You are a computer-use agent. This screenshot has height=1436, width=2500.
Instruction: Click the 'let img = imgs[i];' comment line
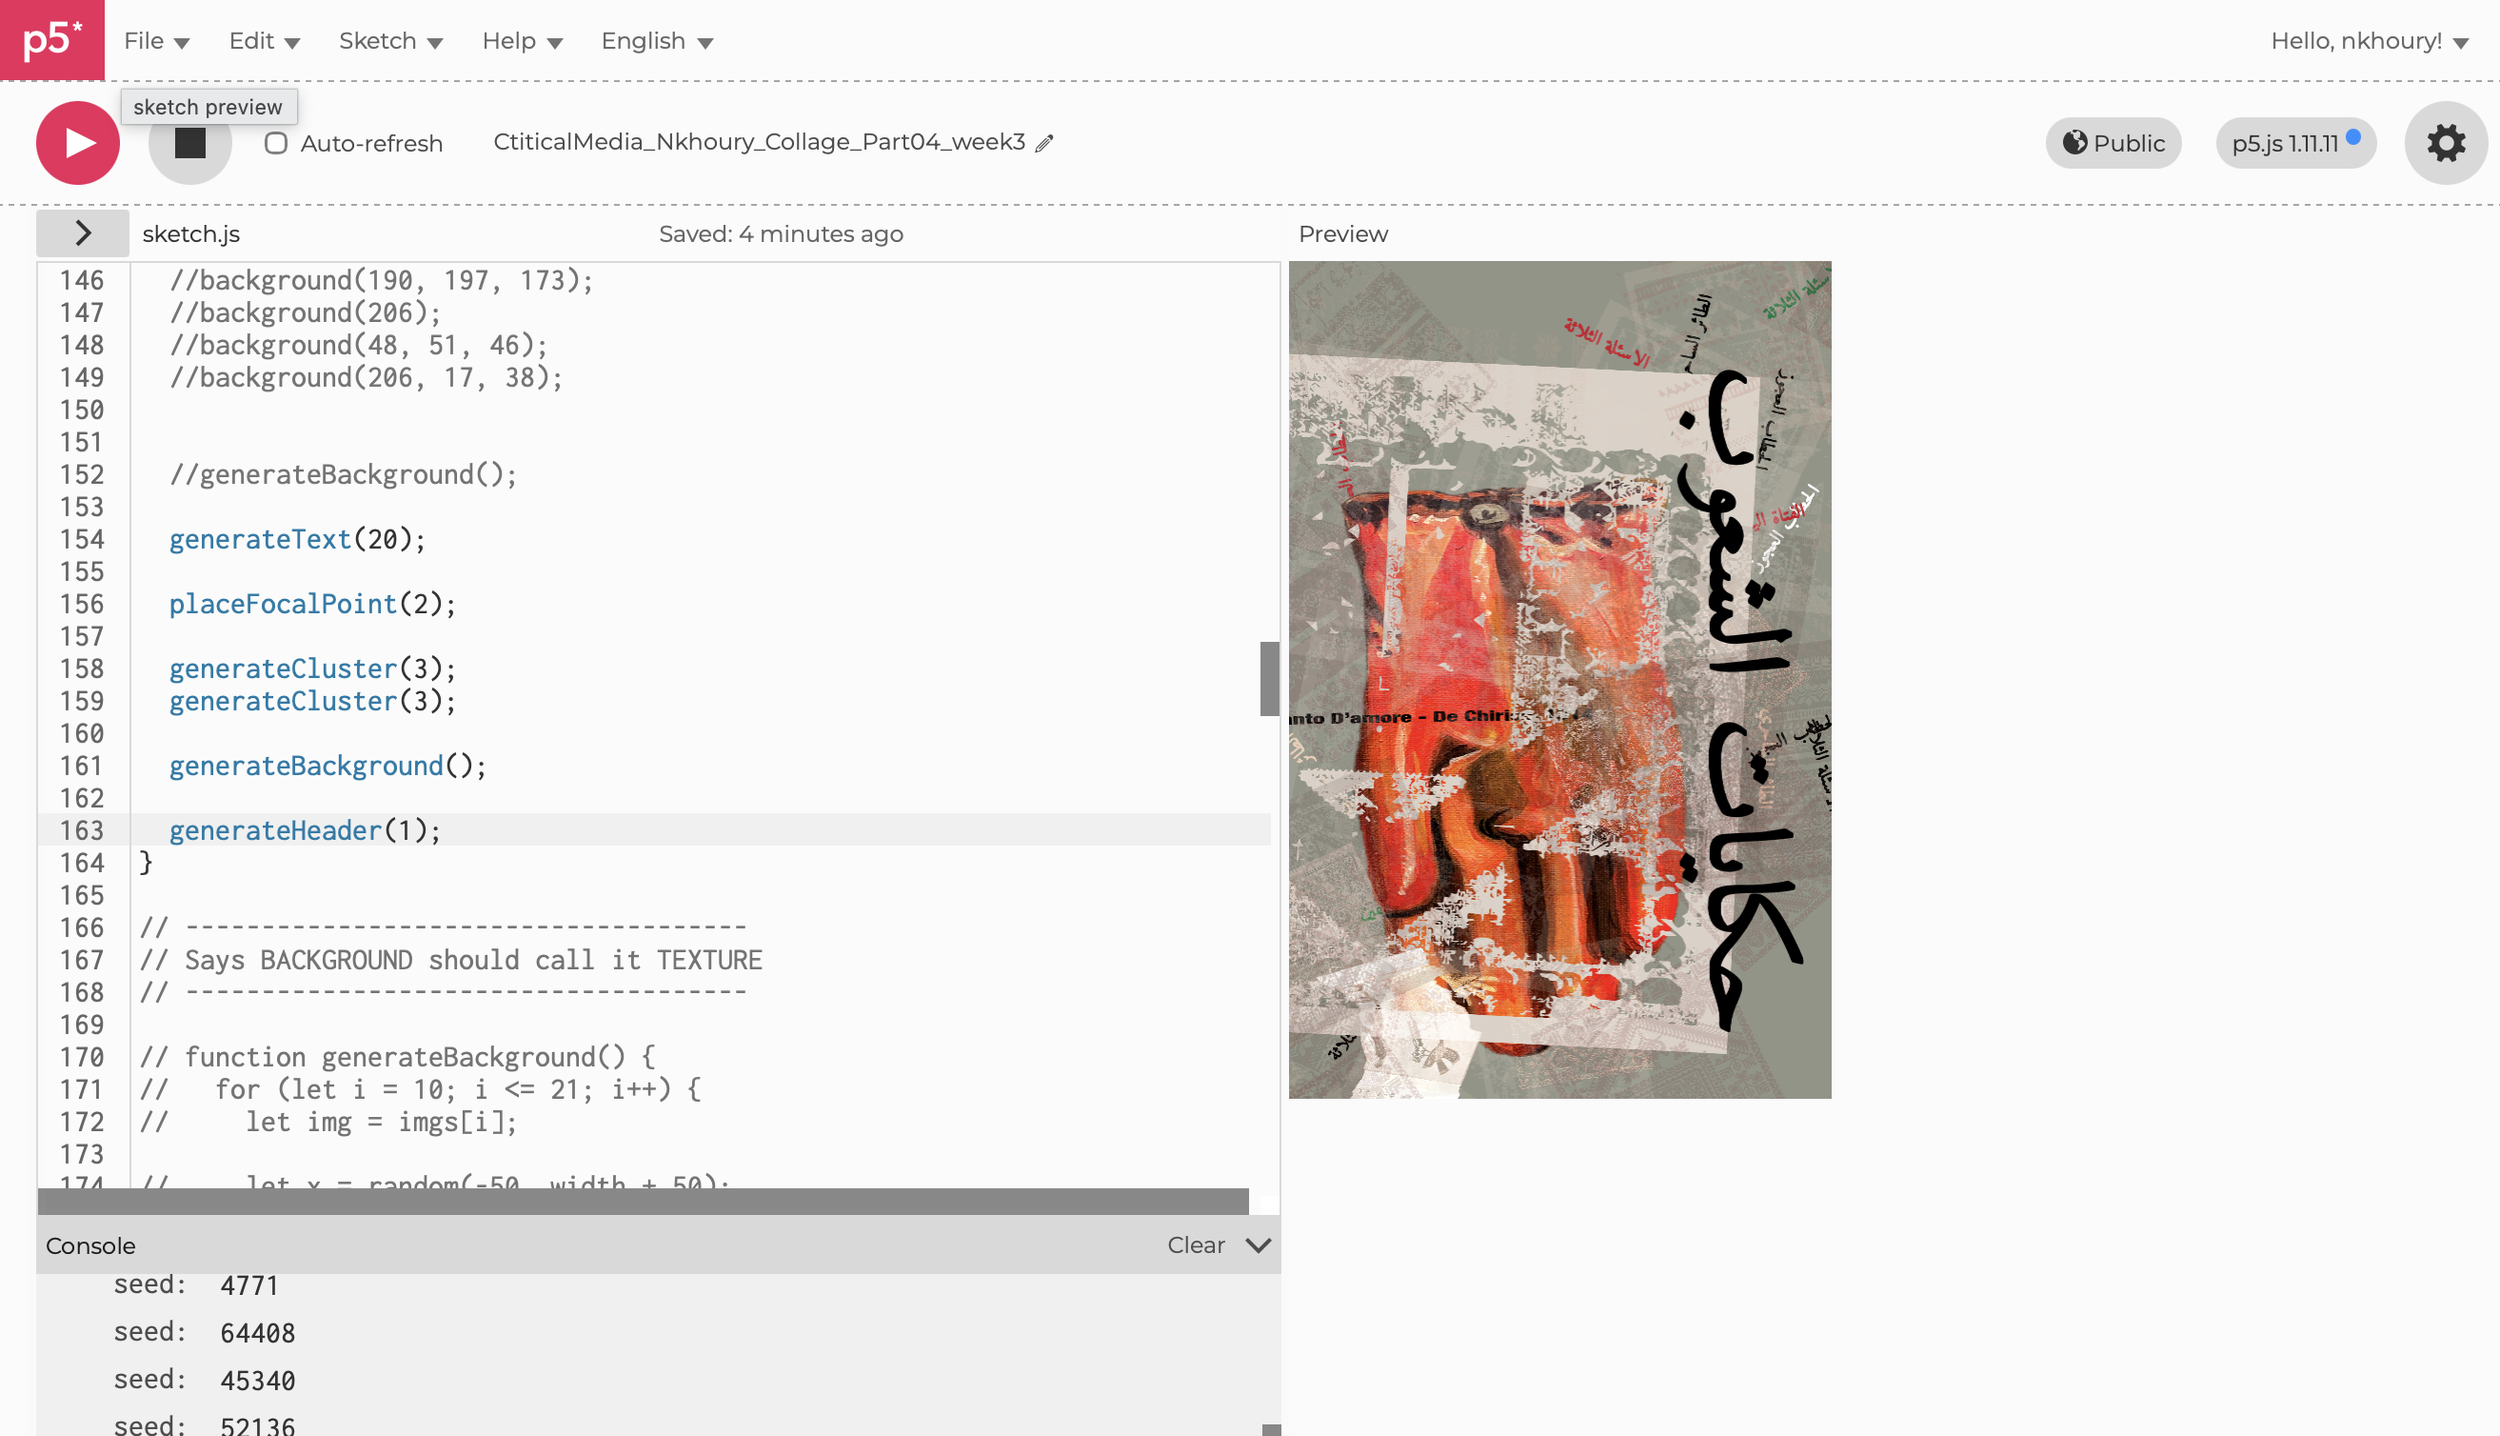[x=328, y=1122]
